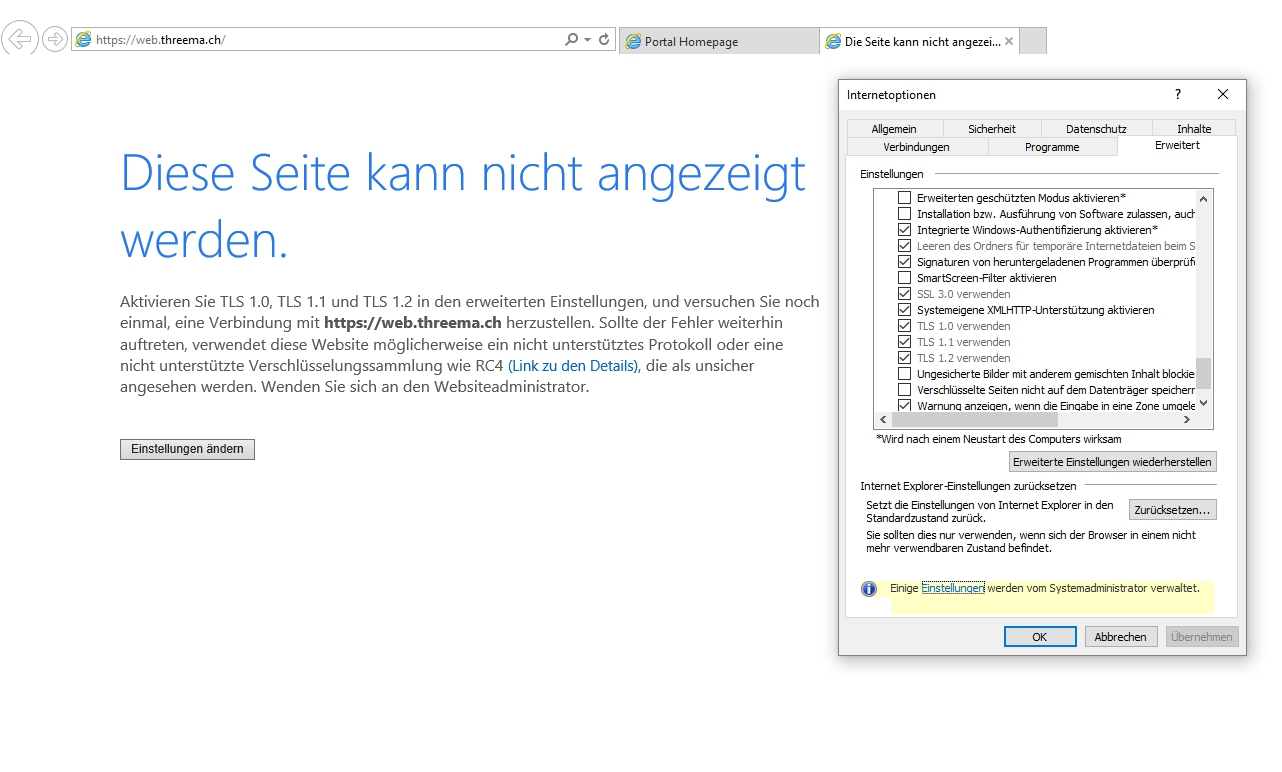Click the refresh icon in address bar

pyautogui.click(x=604, y=40)
